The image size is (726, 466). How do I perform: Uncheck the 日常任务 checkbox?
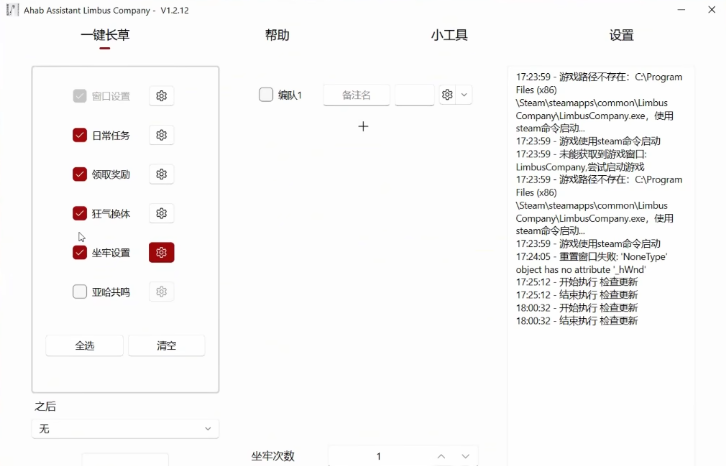80,135
